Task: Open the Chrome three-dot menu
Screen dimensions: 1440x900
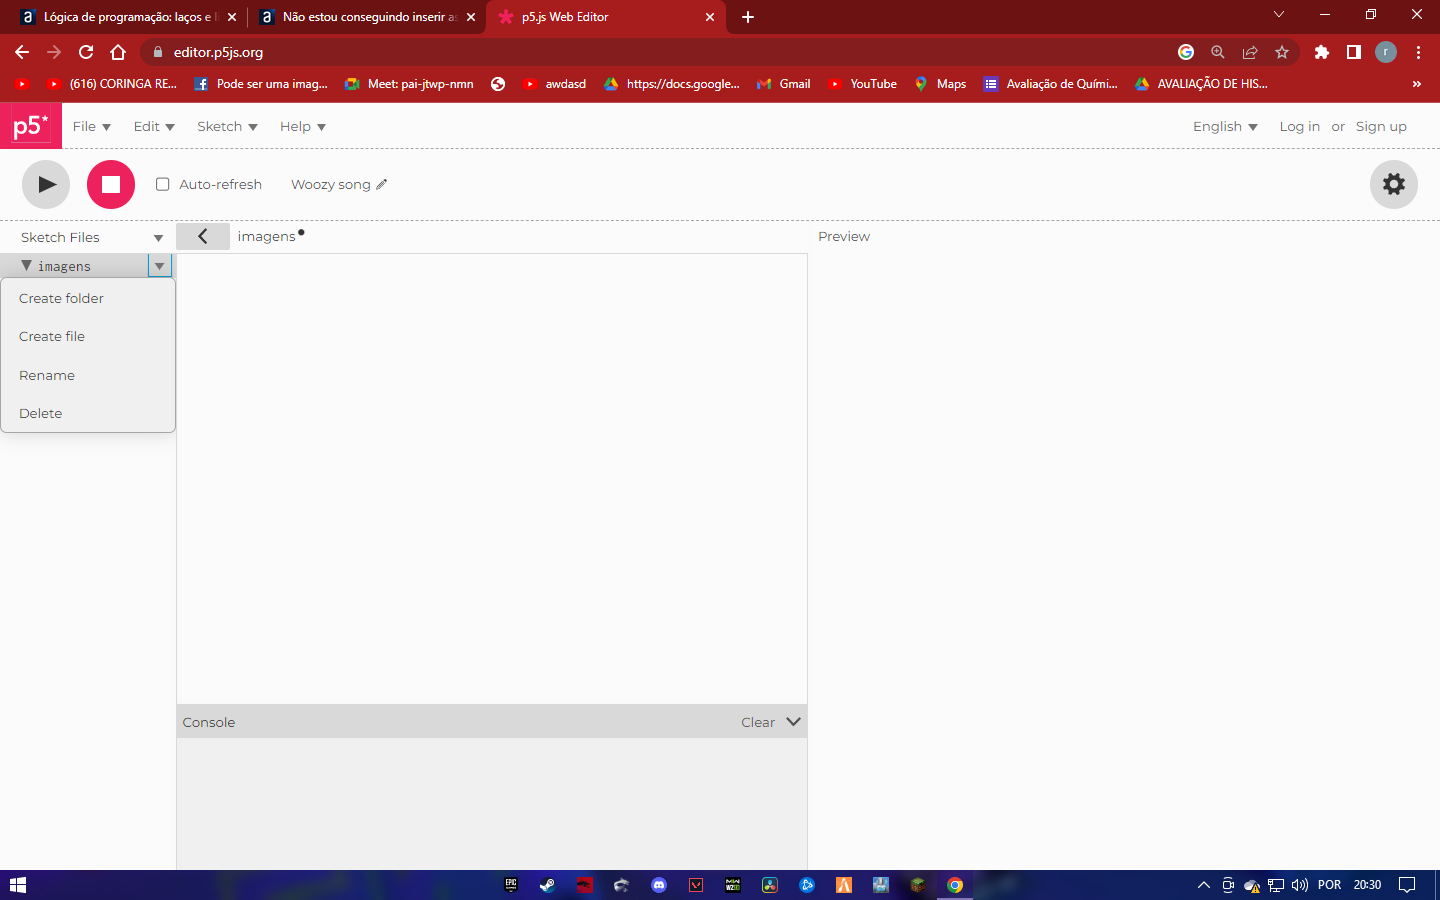Action: pos(1418,52)
